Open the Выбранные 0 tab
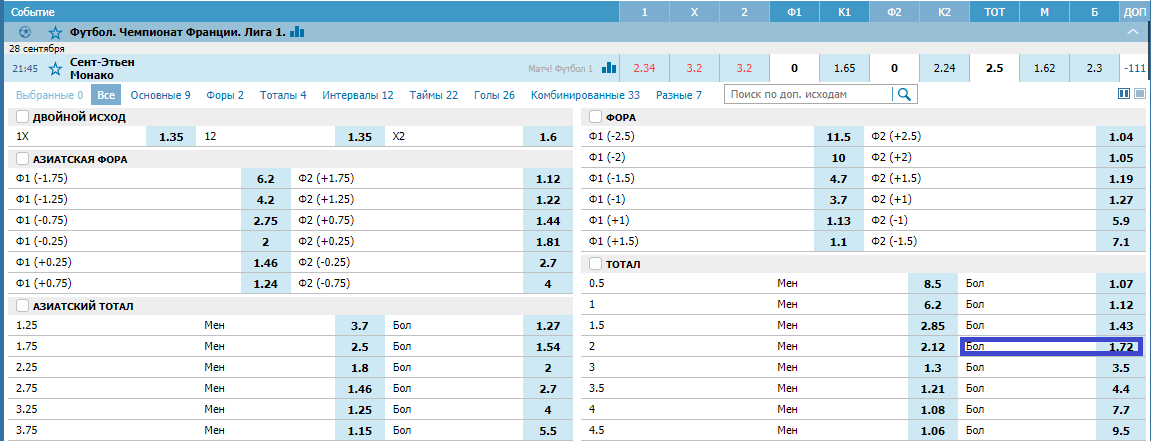This screenshot has width=1151, height=441. pyautogui.click(x=49, y=95)
